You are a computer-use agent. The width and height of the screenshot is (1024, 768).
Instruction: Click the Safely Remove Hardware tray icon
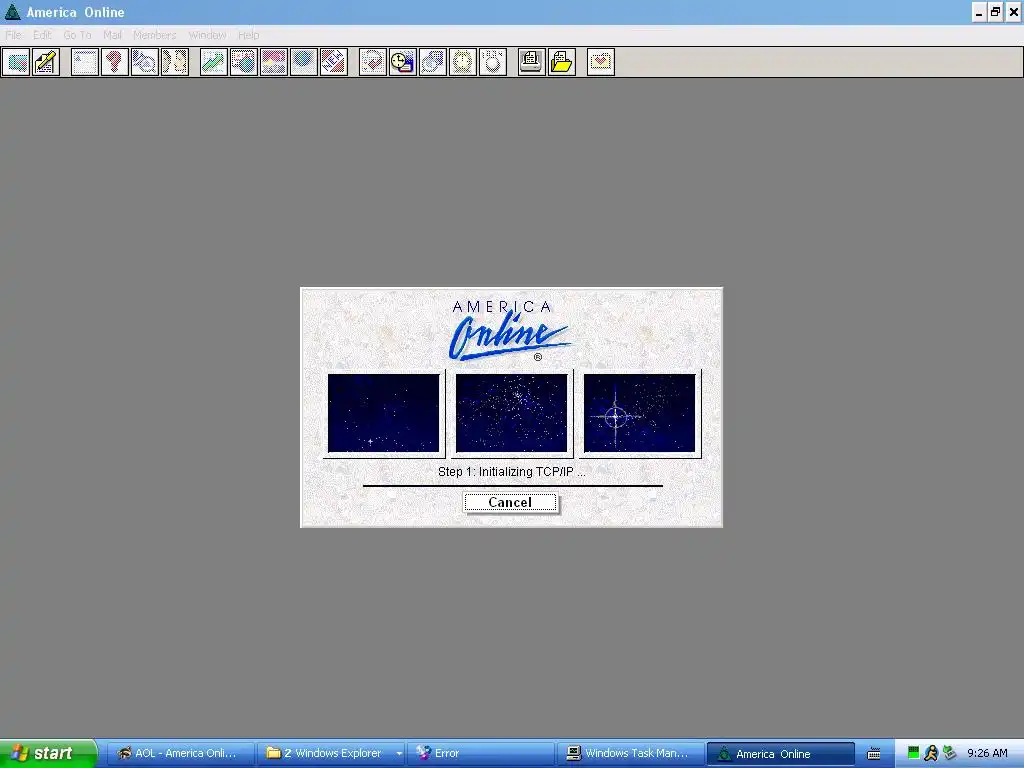pos(950,753)
